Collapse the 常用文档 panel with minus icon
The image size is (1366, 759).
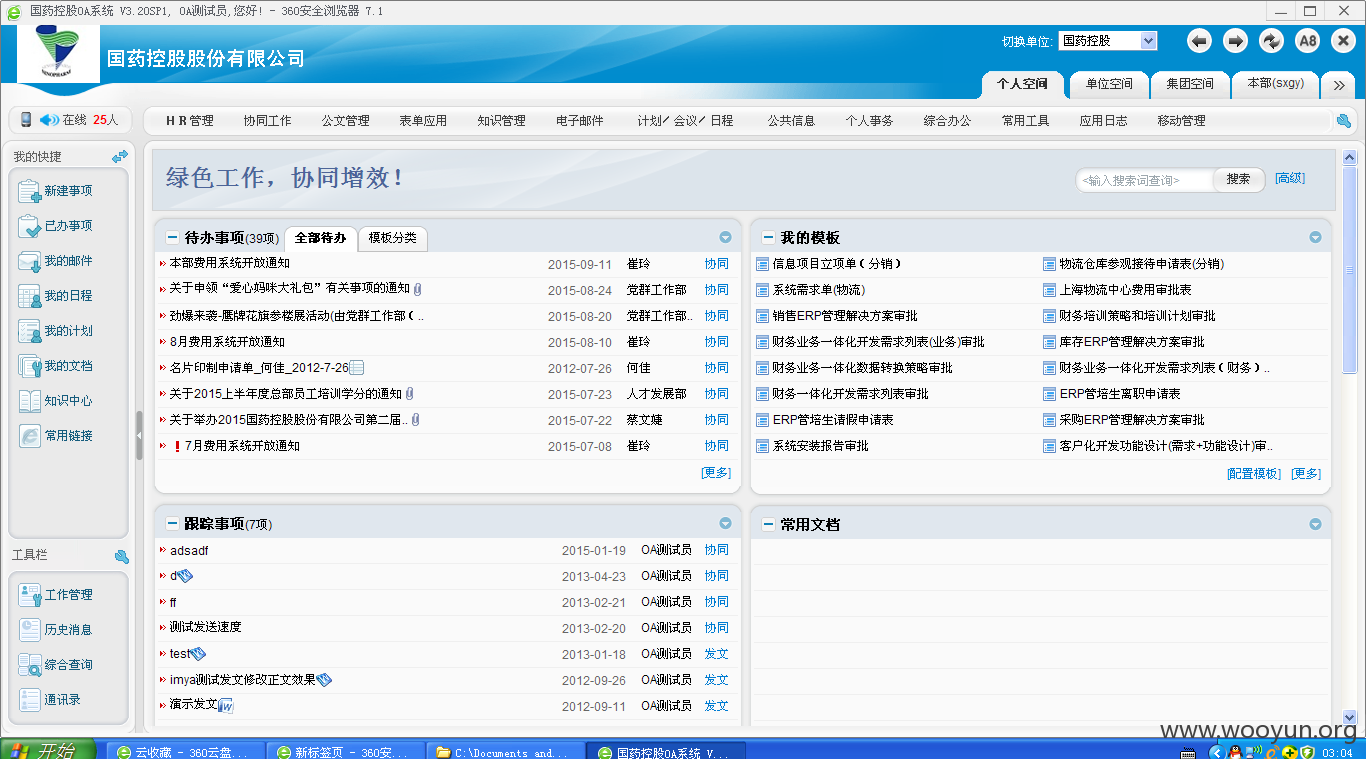click(x=768, y=524)
